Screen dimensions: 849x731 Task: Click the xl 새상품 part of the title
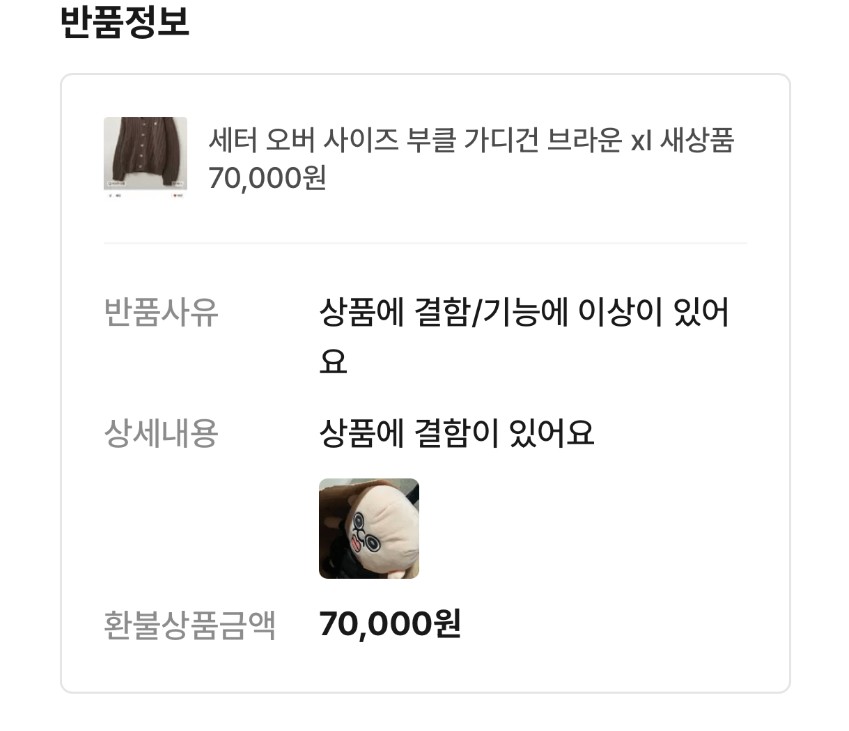click(x=683, y=140)
